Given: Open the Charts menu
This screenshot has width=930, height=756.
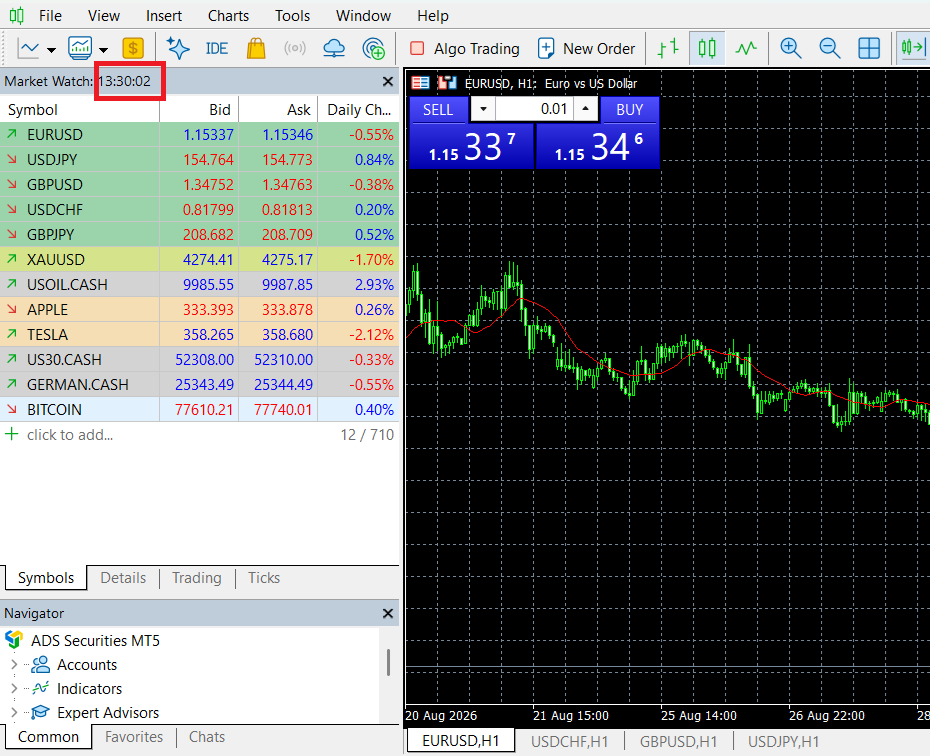Looking at the screenshot, I should pyautogui.click(x=228, y=16).
